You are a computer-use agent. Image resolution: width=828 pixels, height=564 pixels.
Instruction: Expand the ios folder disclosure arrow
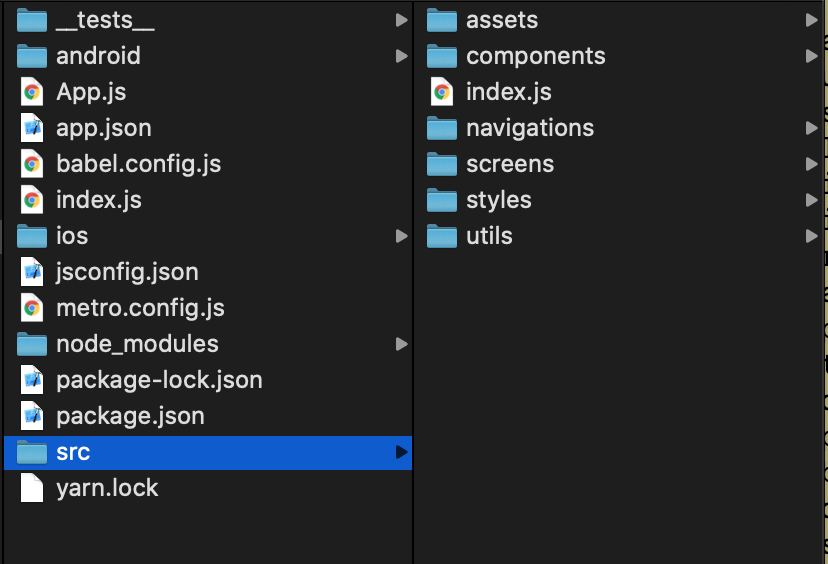(401, 236)
